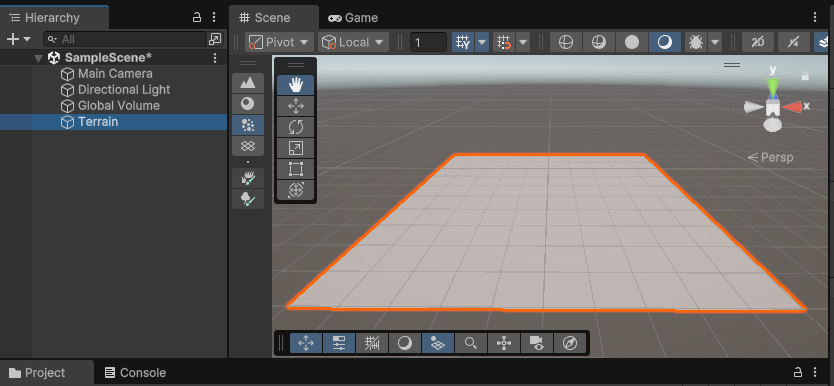Screen dimensions: 834x386
Task: Open the debug draw mode dropdown arrow
Action: pyautogui.click(x=715, y=42)
